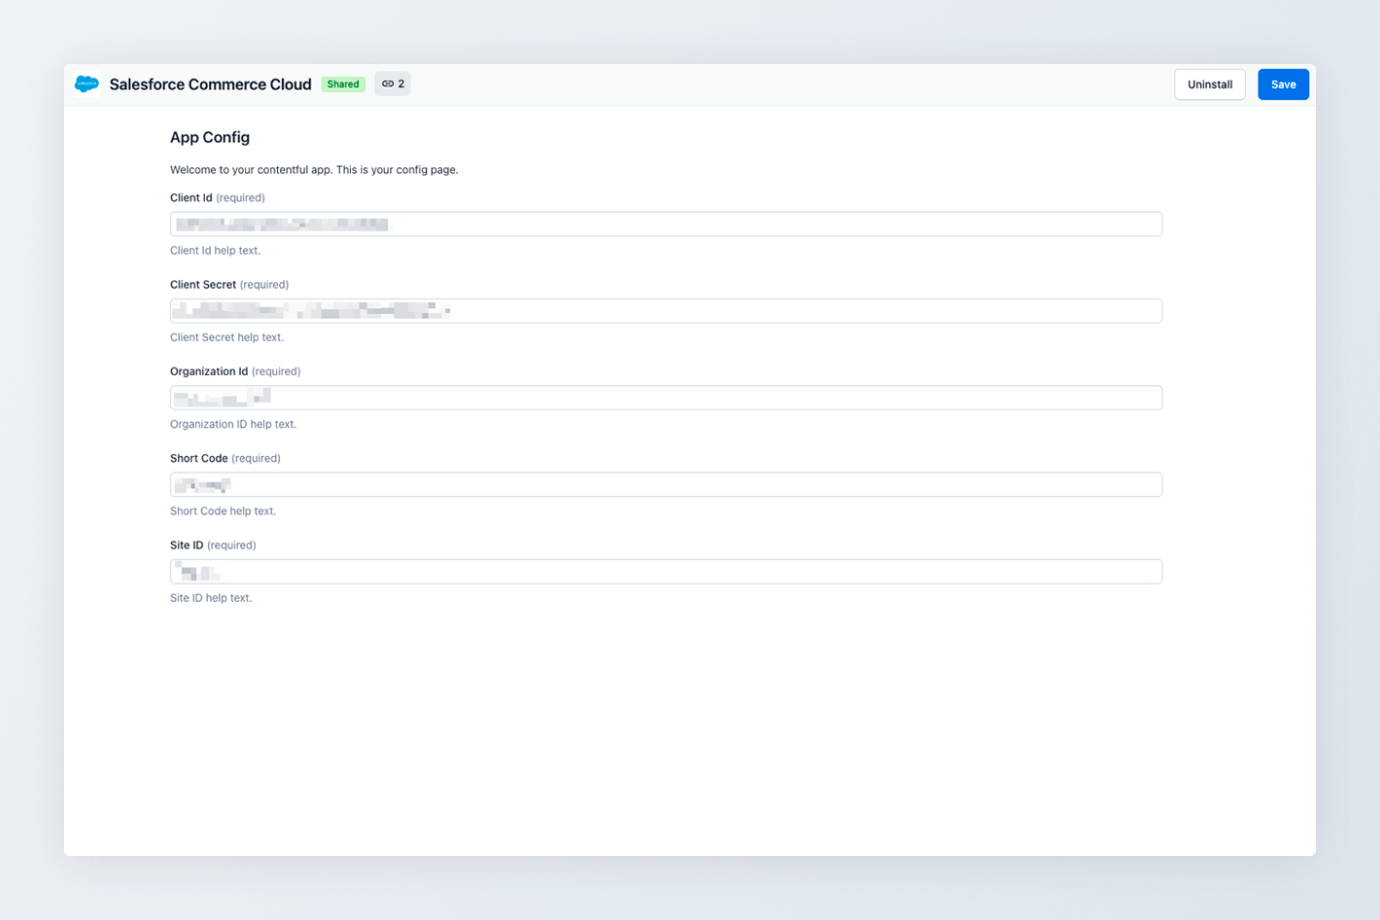Focus the Client Id input field
Viewport: 1380px width, 920px height.
coord(666,224)
